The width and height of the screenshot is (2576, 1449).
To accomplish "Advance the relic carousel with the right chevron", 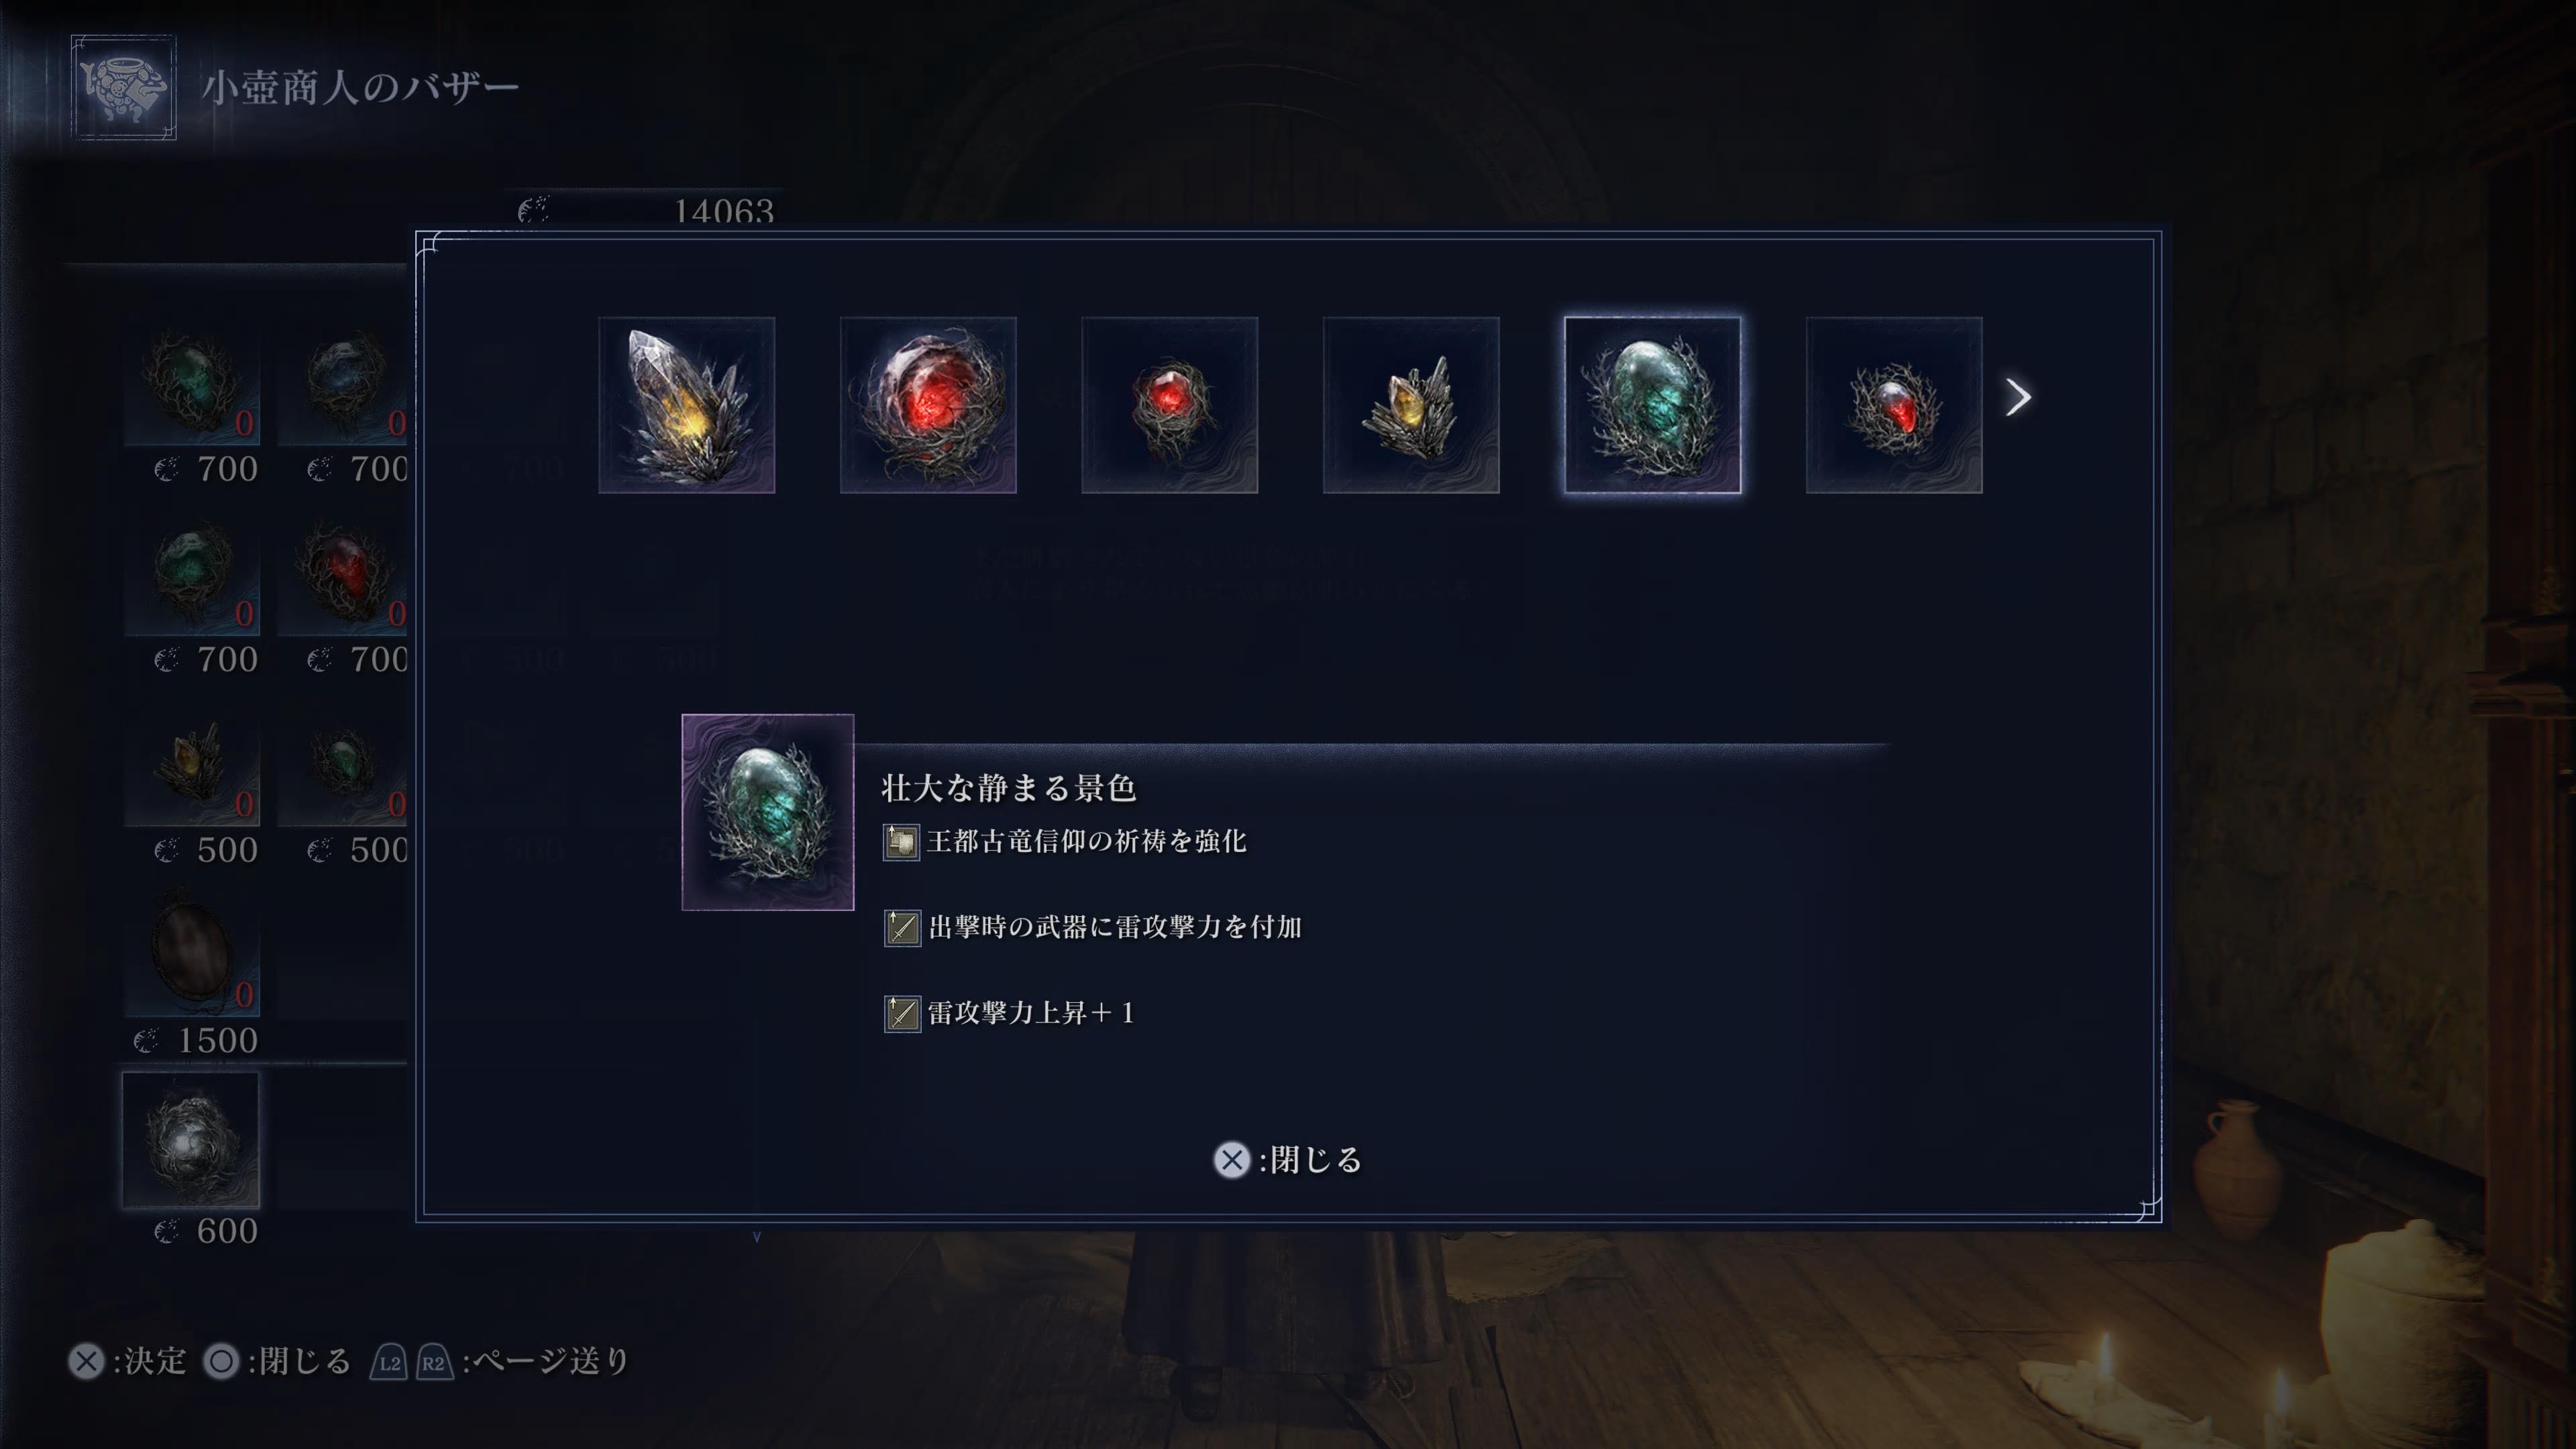I will [x=2018, y=397].
